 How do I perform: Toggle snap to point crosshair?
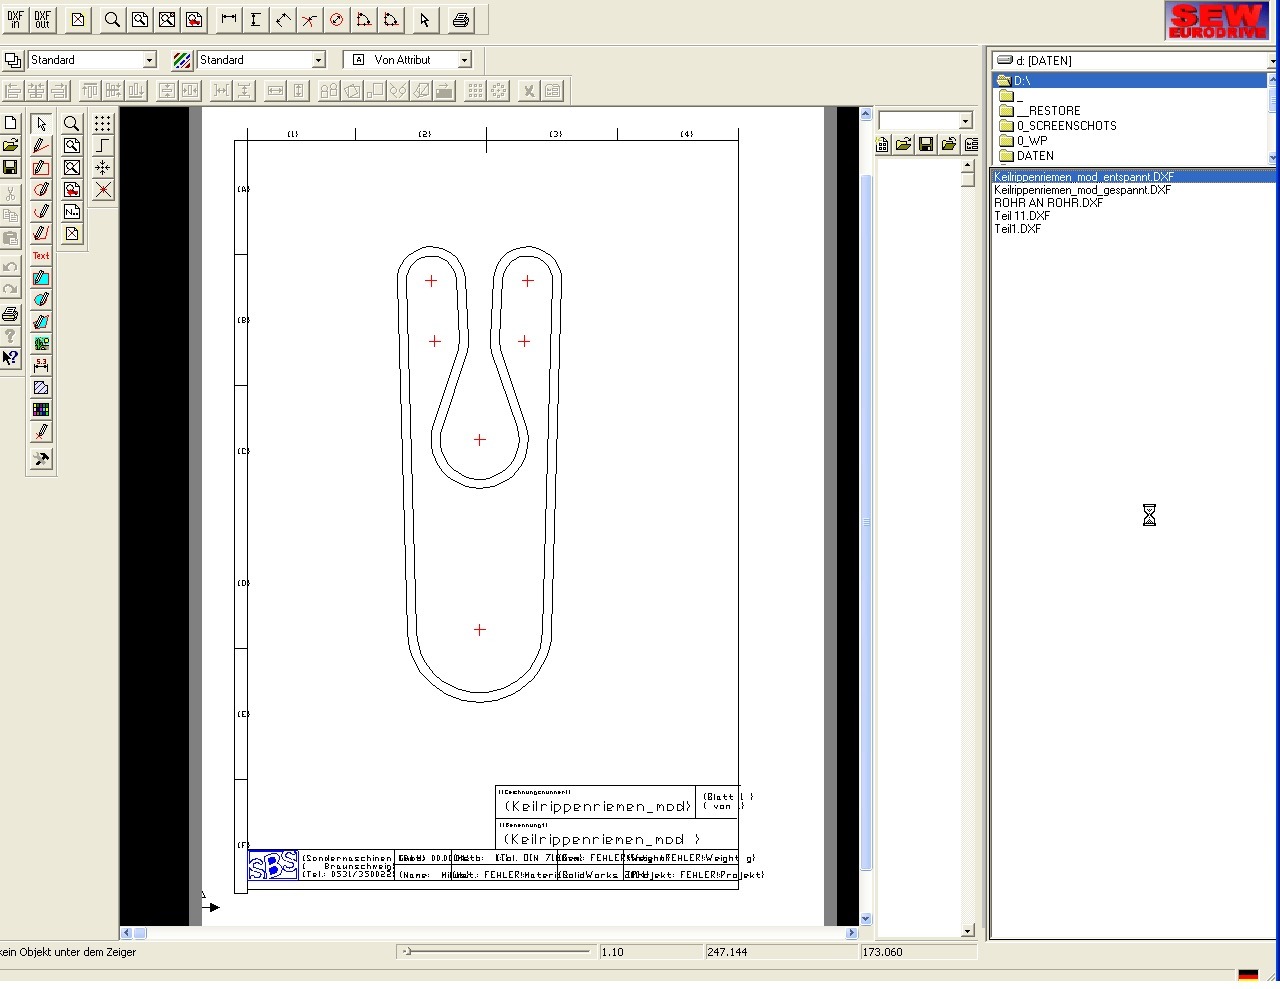(103, 168)
